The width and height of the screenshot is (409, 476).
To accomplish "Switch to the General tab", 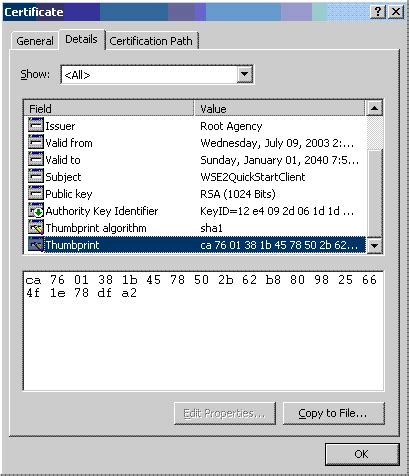I will [35, 41].
